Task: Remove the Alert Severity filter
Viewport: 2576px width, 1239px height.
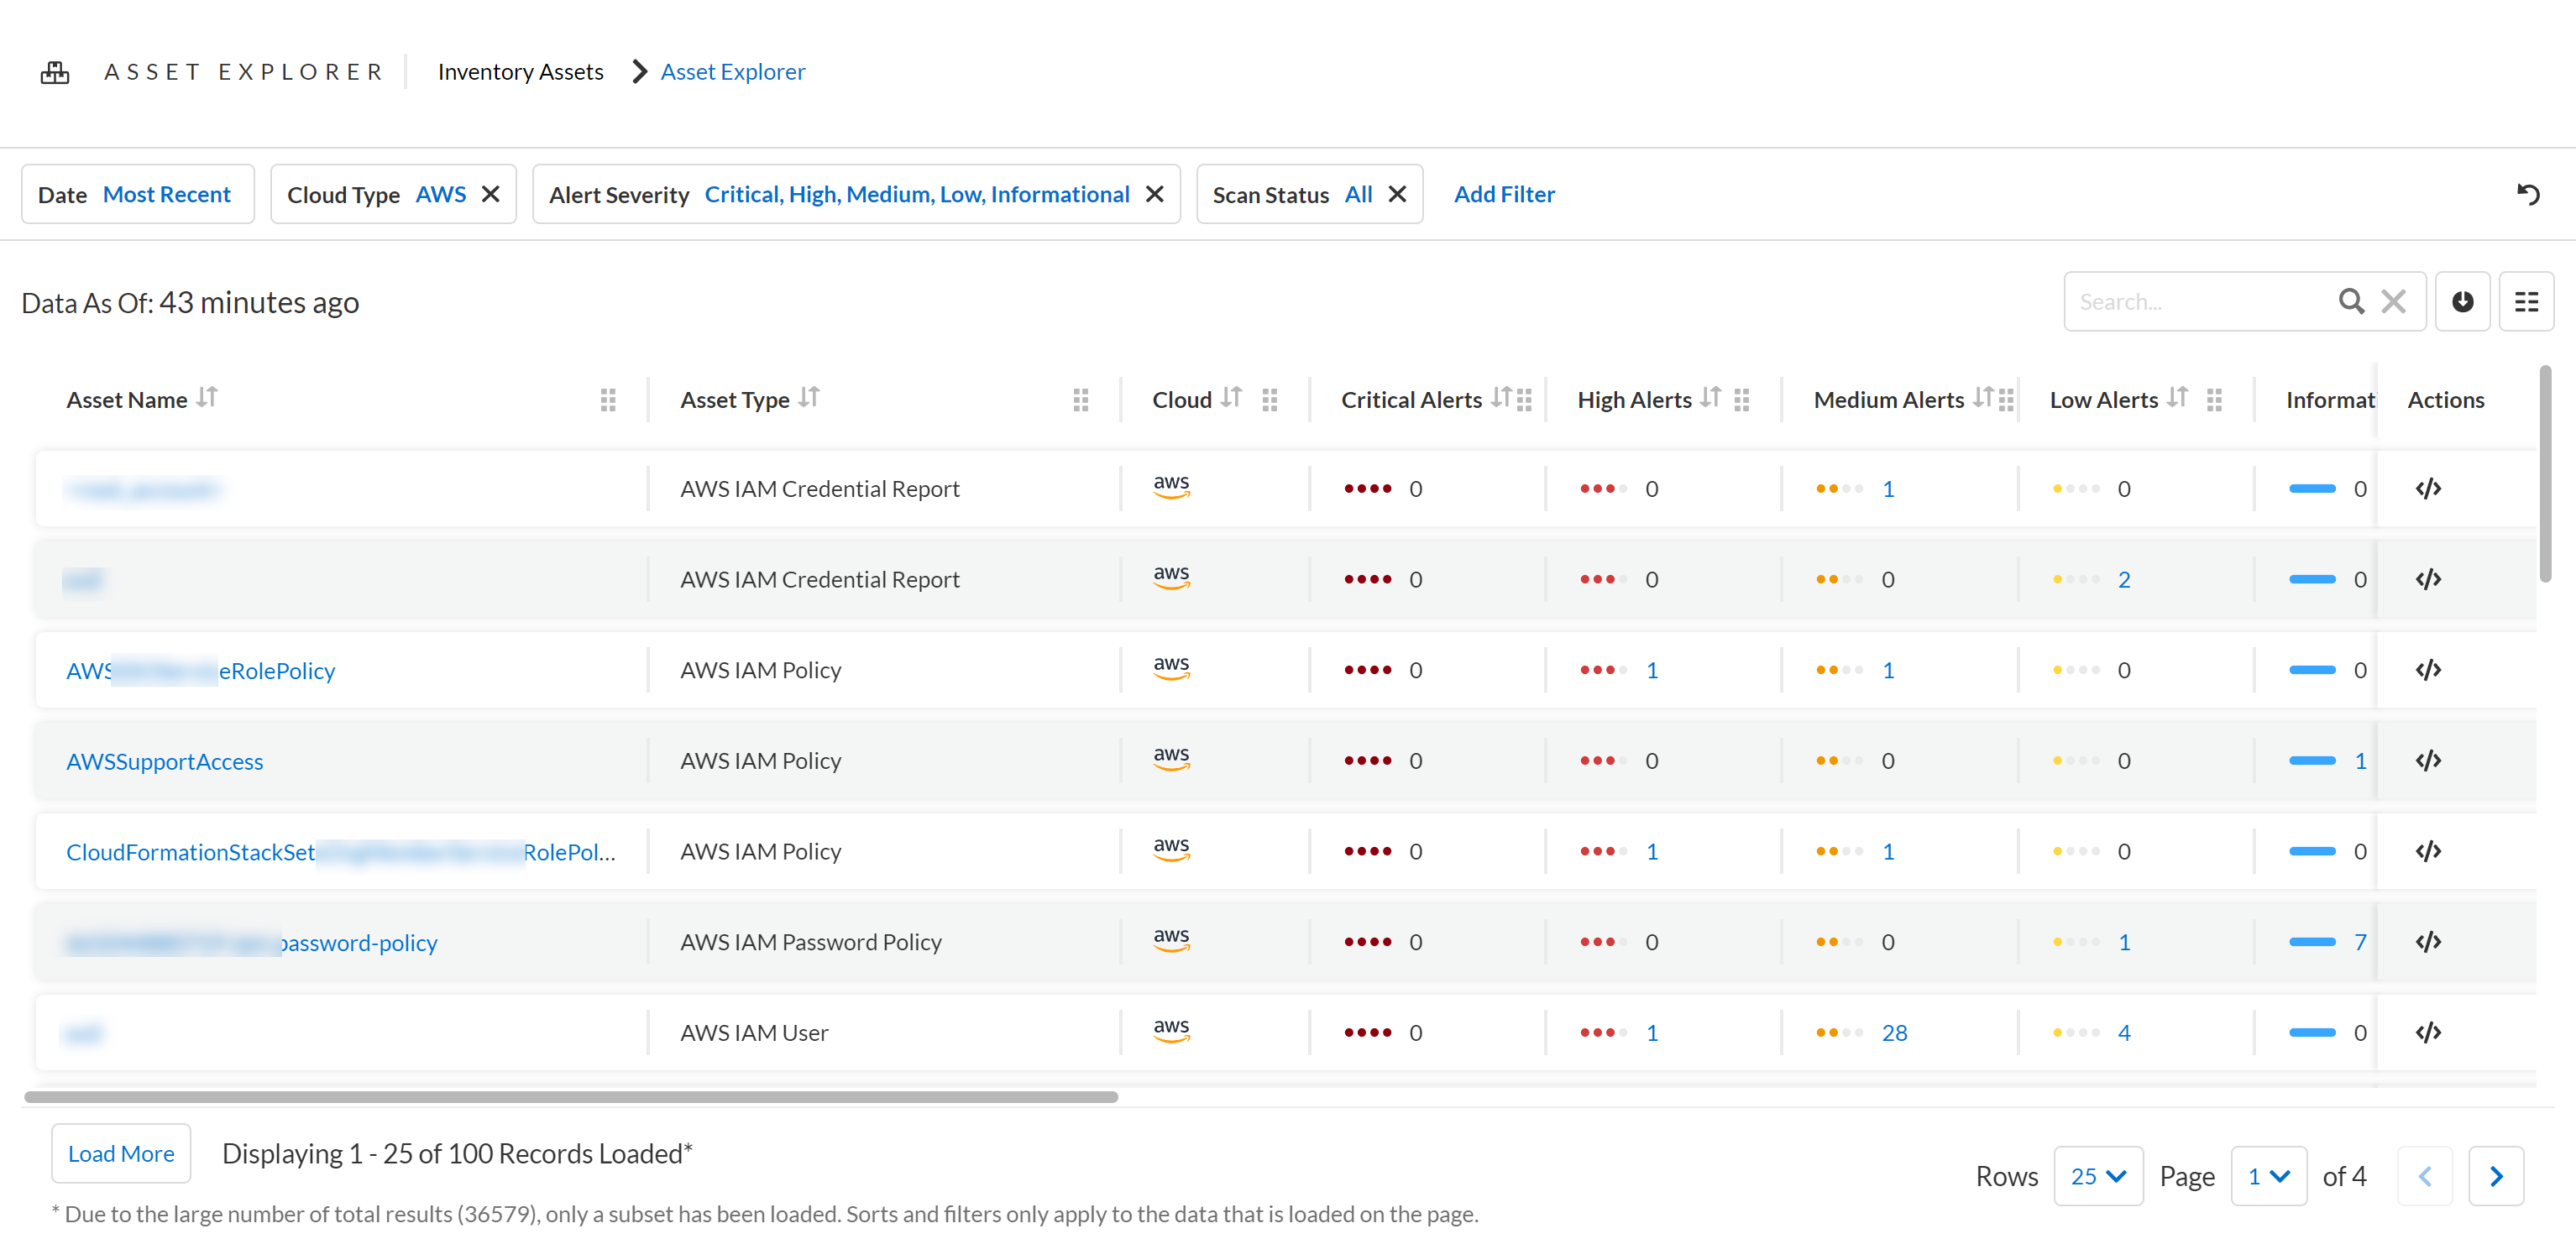Action: (1154, 194)
